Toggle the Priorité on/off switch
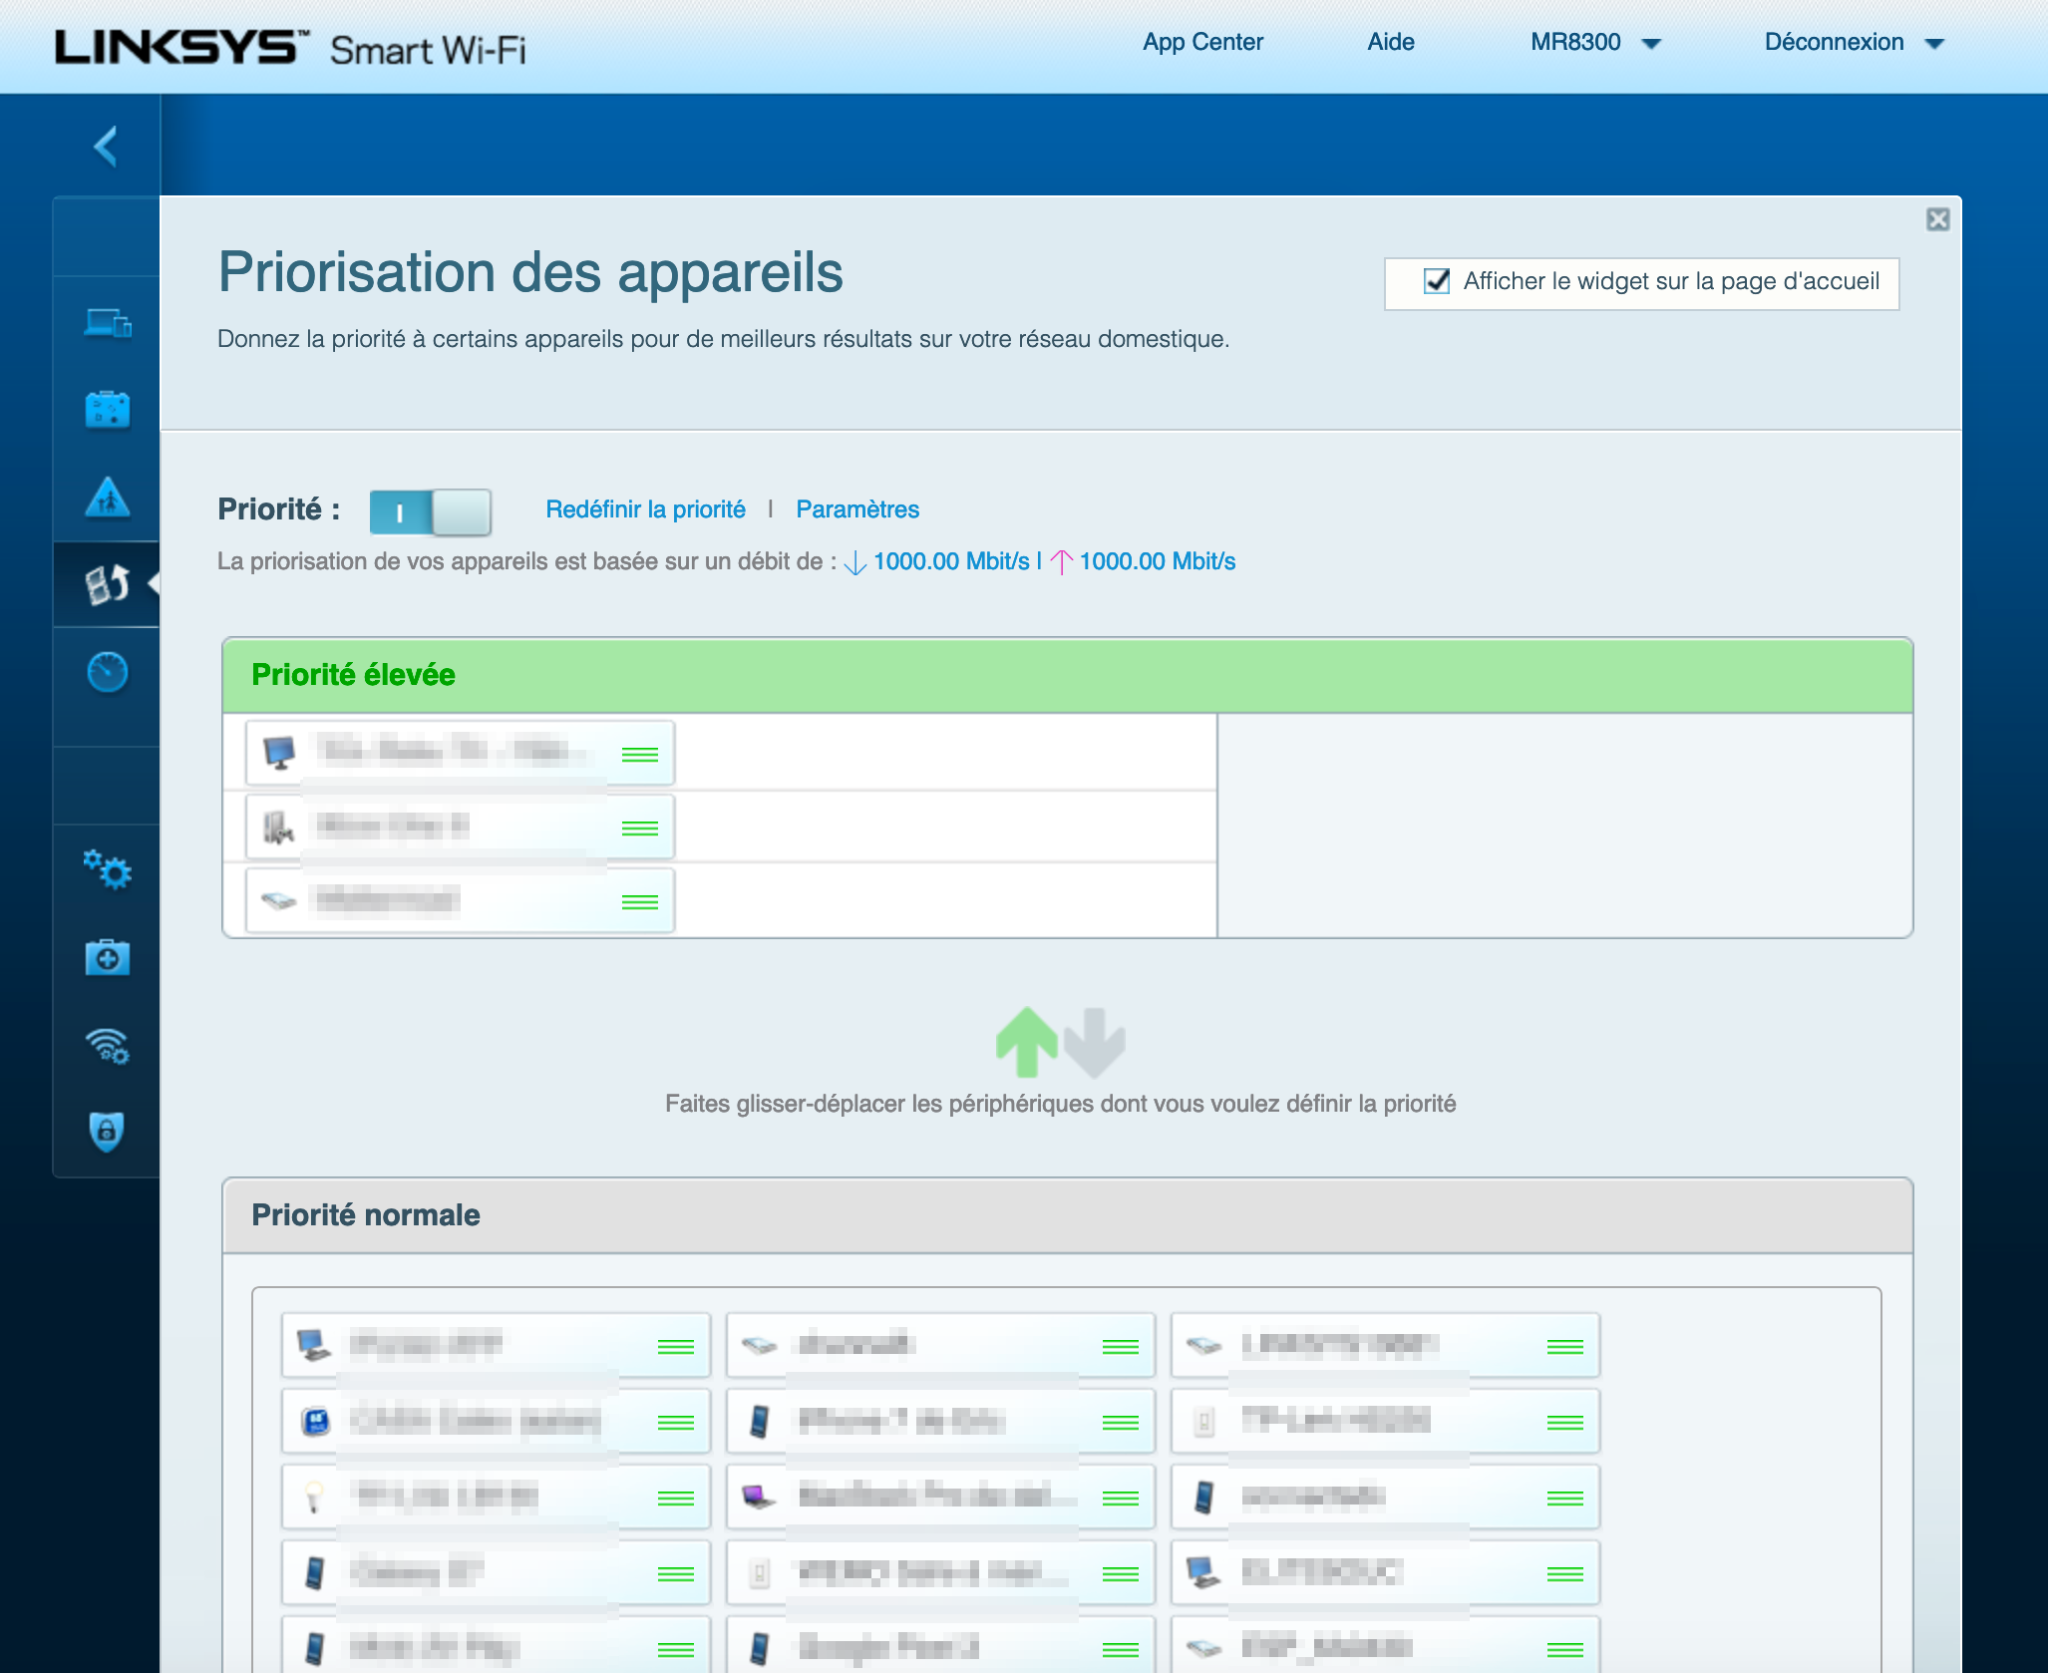This screenshot has height=1673, width=2048. click(x=430, y=512)
